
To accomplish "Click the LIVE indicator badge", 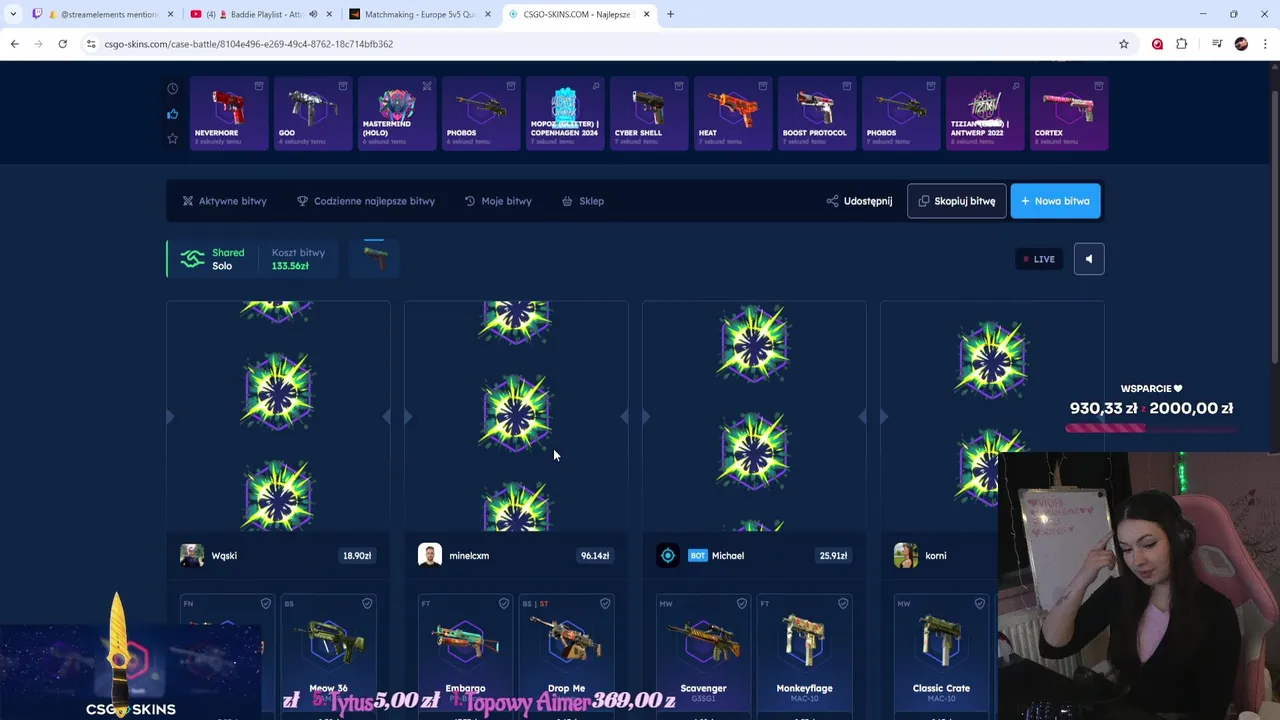I will coord(1039,259).
